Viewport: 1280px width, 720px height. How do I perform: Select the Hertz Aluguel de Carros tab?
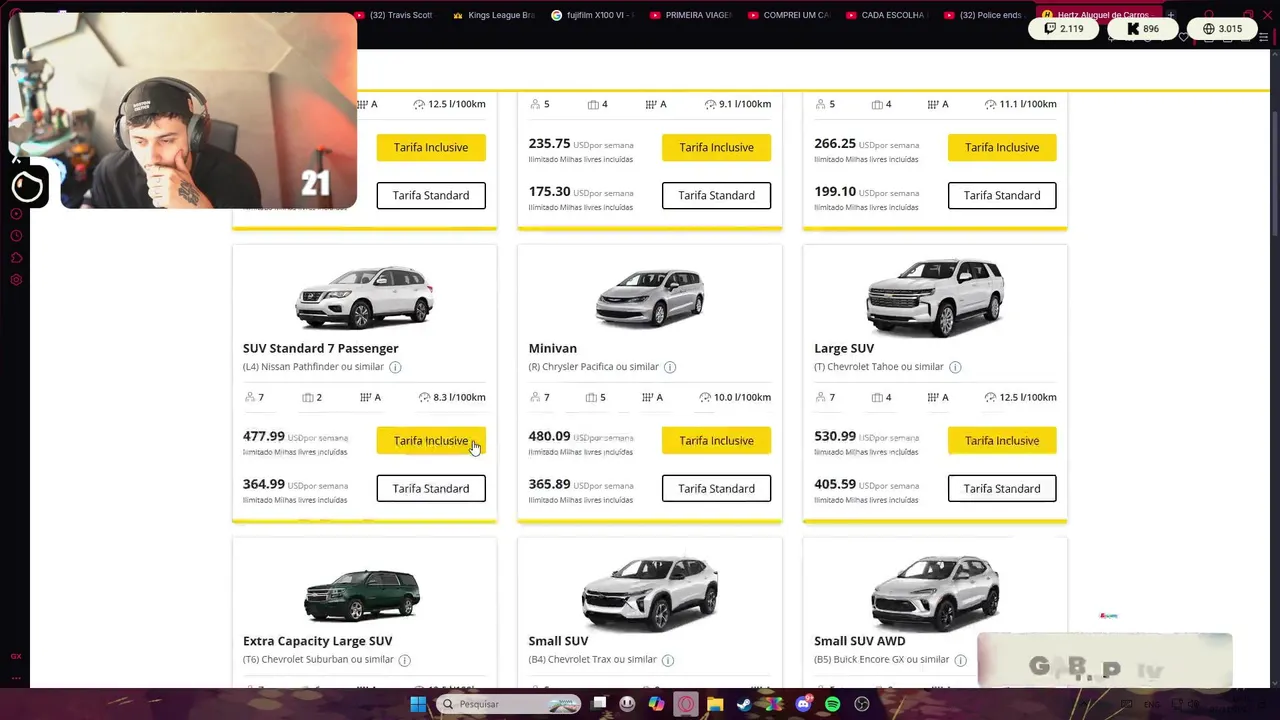(x=1097, y=15)
